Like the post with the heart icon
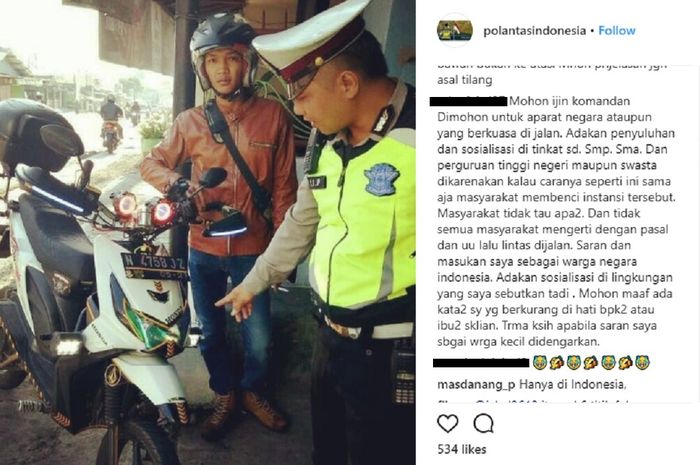 click(447, 423)
